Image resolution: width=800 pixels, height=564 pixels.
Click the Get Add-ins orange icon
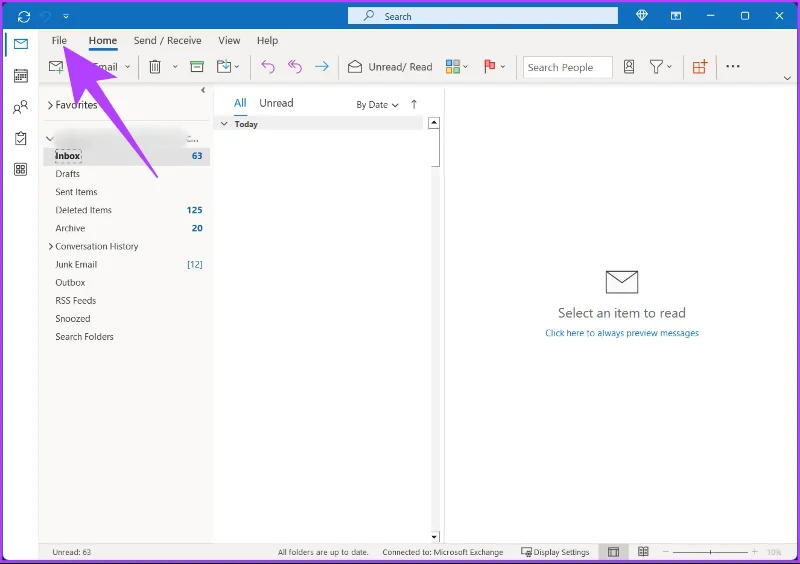[x=700, y=67]
